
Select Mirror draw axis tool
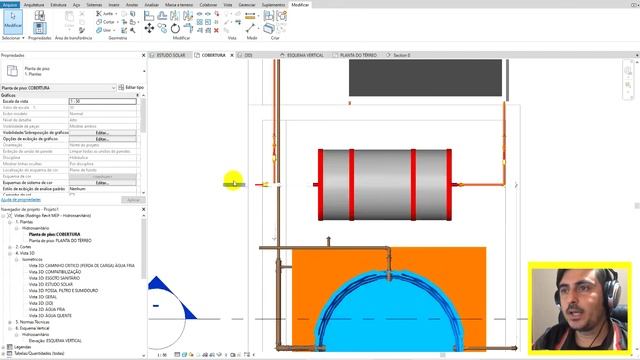tap(187, 16)
